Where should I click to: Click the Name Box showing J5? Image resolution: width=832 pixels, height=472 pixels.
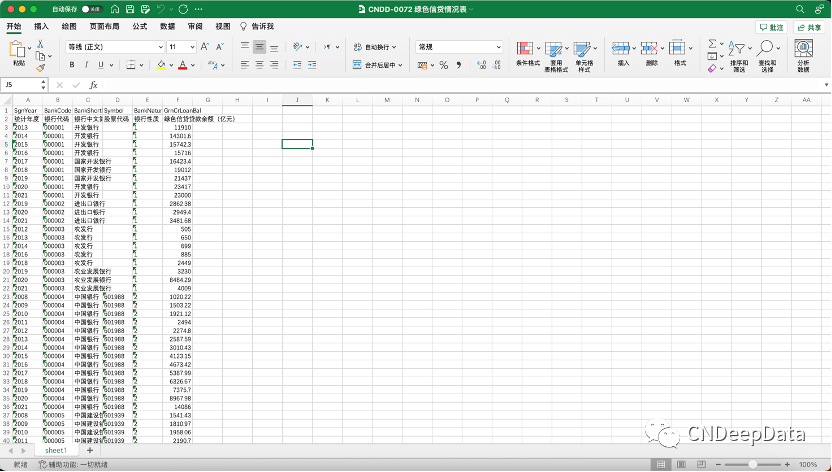[25, 85]
